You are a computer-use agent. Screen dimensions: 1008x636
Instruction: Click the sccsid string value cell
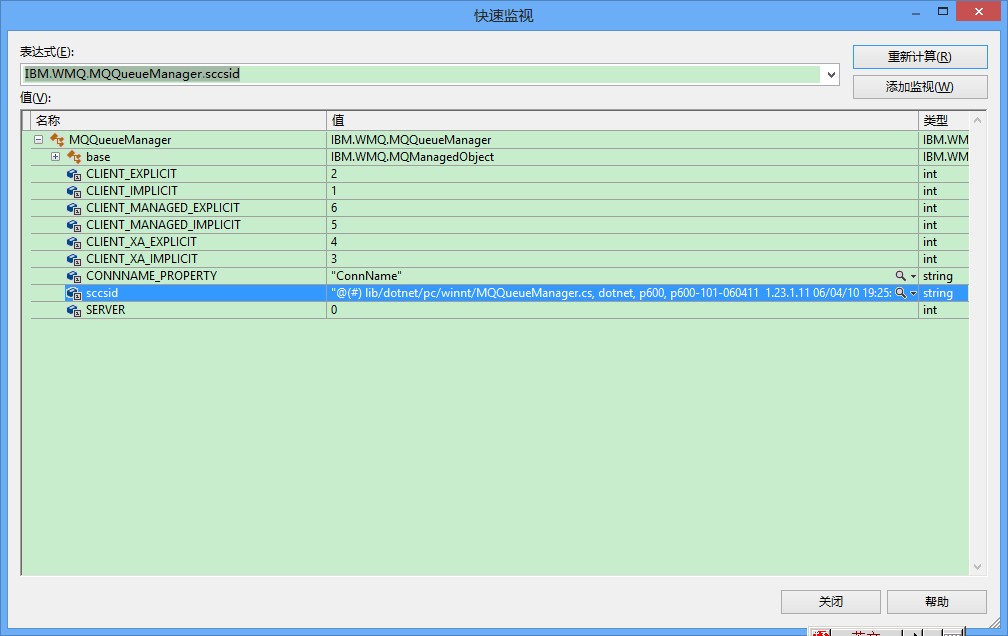coord(622,293)
